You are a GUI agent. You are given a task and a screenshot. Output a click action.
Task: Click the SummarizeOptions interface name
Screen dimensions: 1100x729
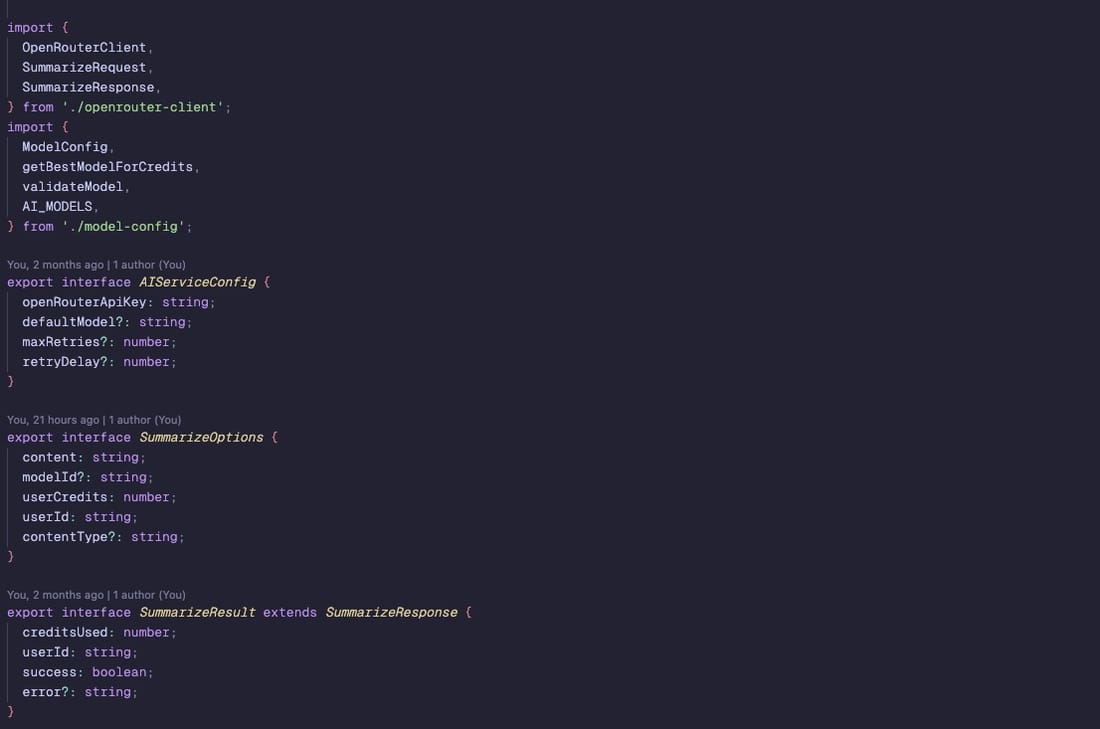click(x=201, y=437)
